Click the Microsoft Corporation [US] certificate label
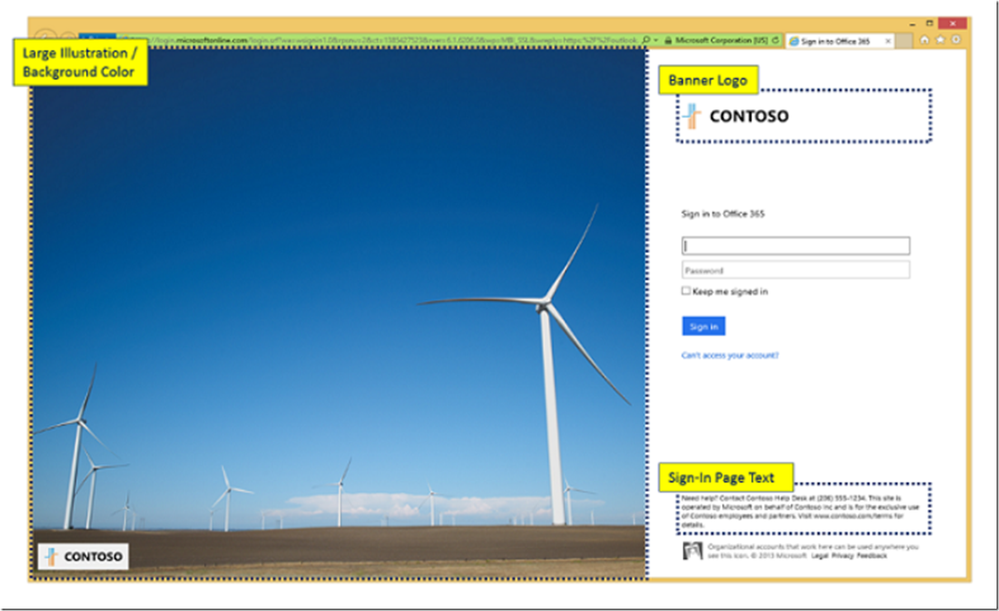This screenshot has height=611, width=999. click(x=721, y=40)
